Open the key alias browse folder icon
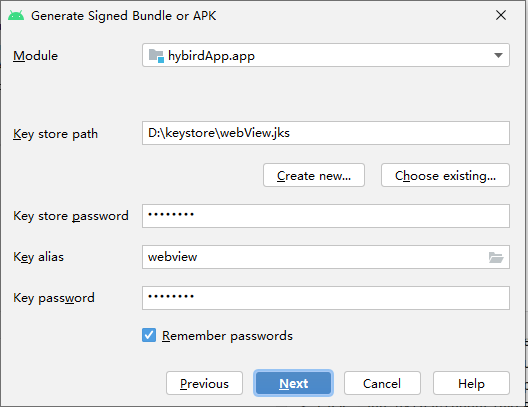This screenshot has height=407, width=528. (x=496, y=257)
